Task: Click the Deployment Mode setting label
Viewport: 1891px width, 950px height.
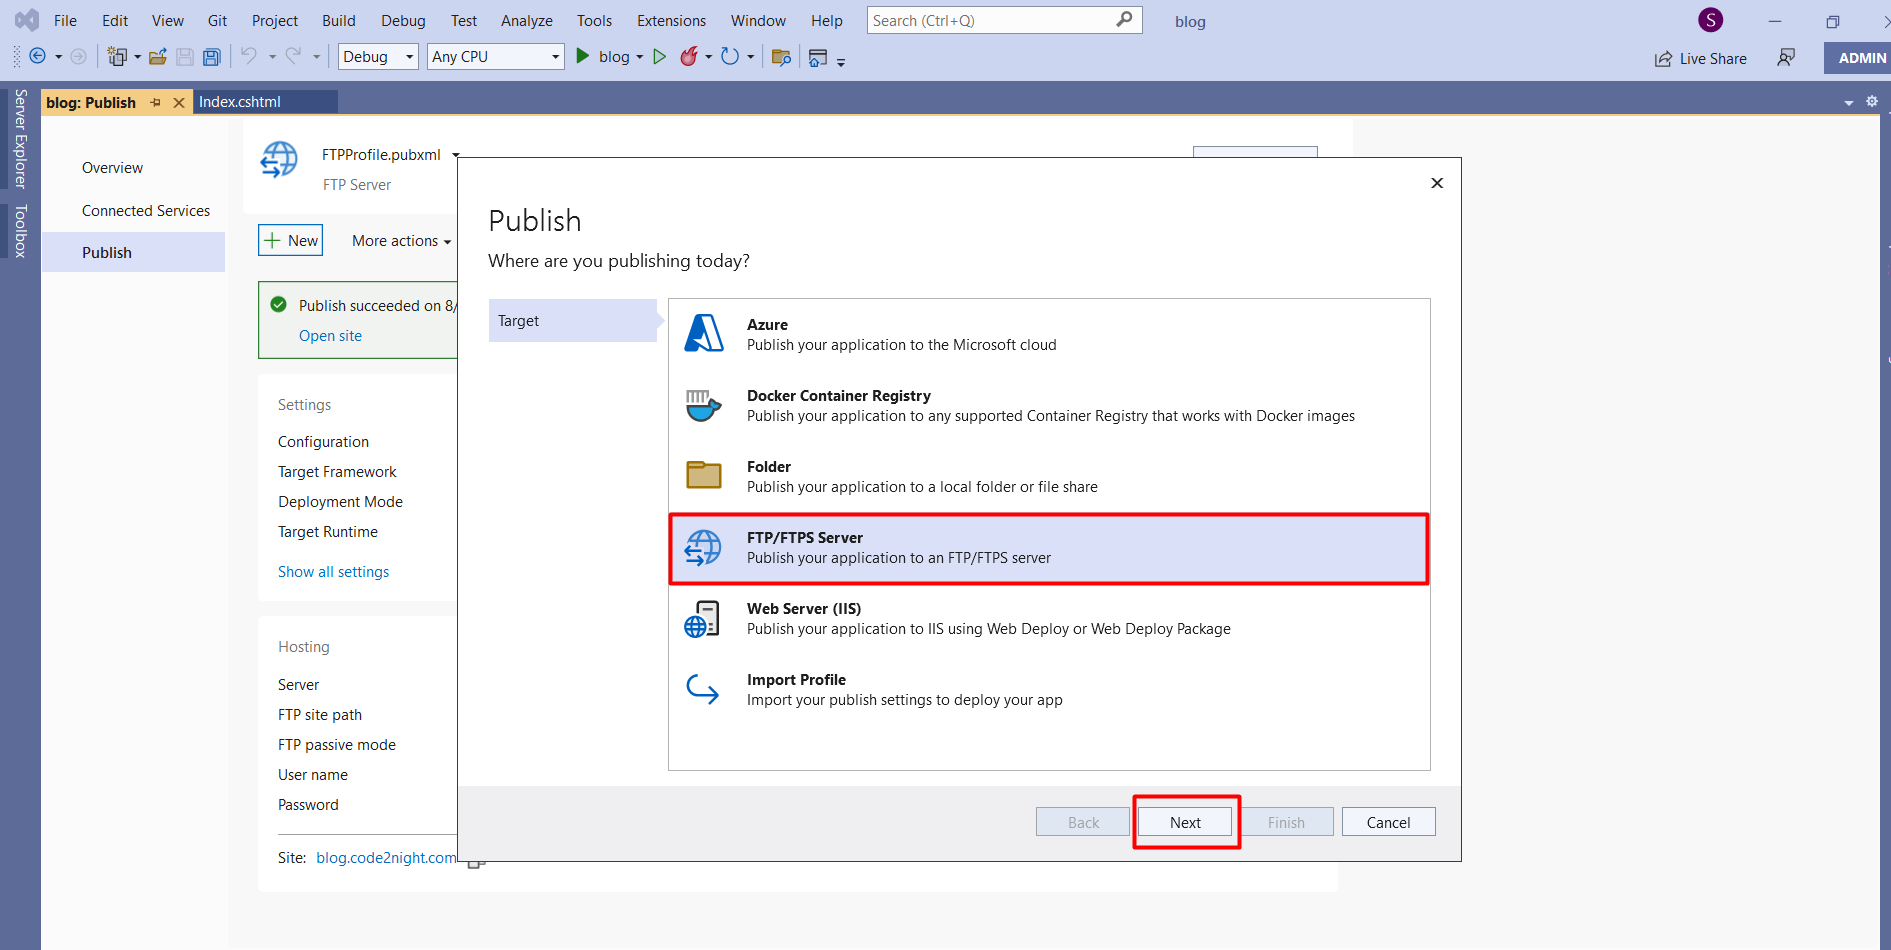Action: pos(340,502)
